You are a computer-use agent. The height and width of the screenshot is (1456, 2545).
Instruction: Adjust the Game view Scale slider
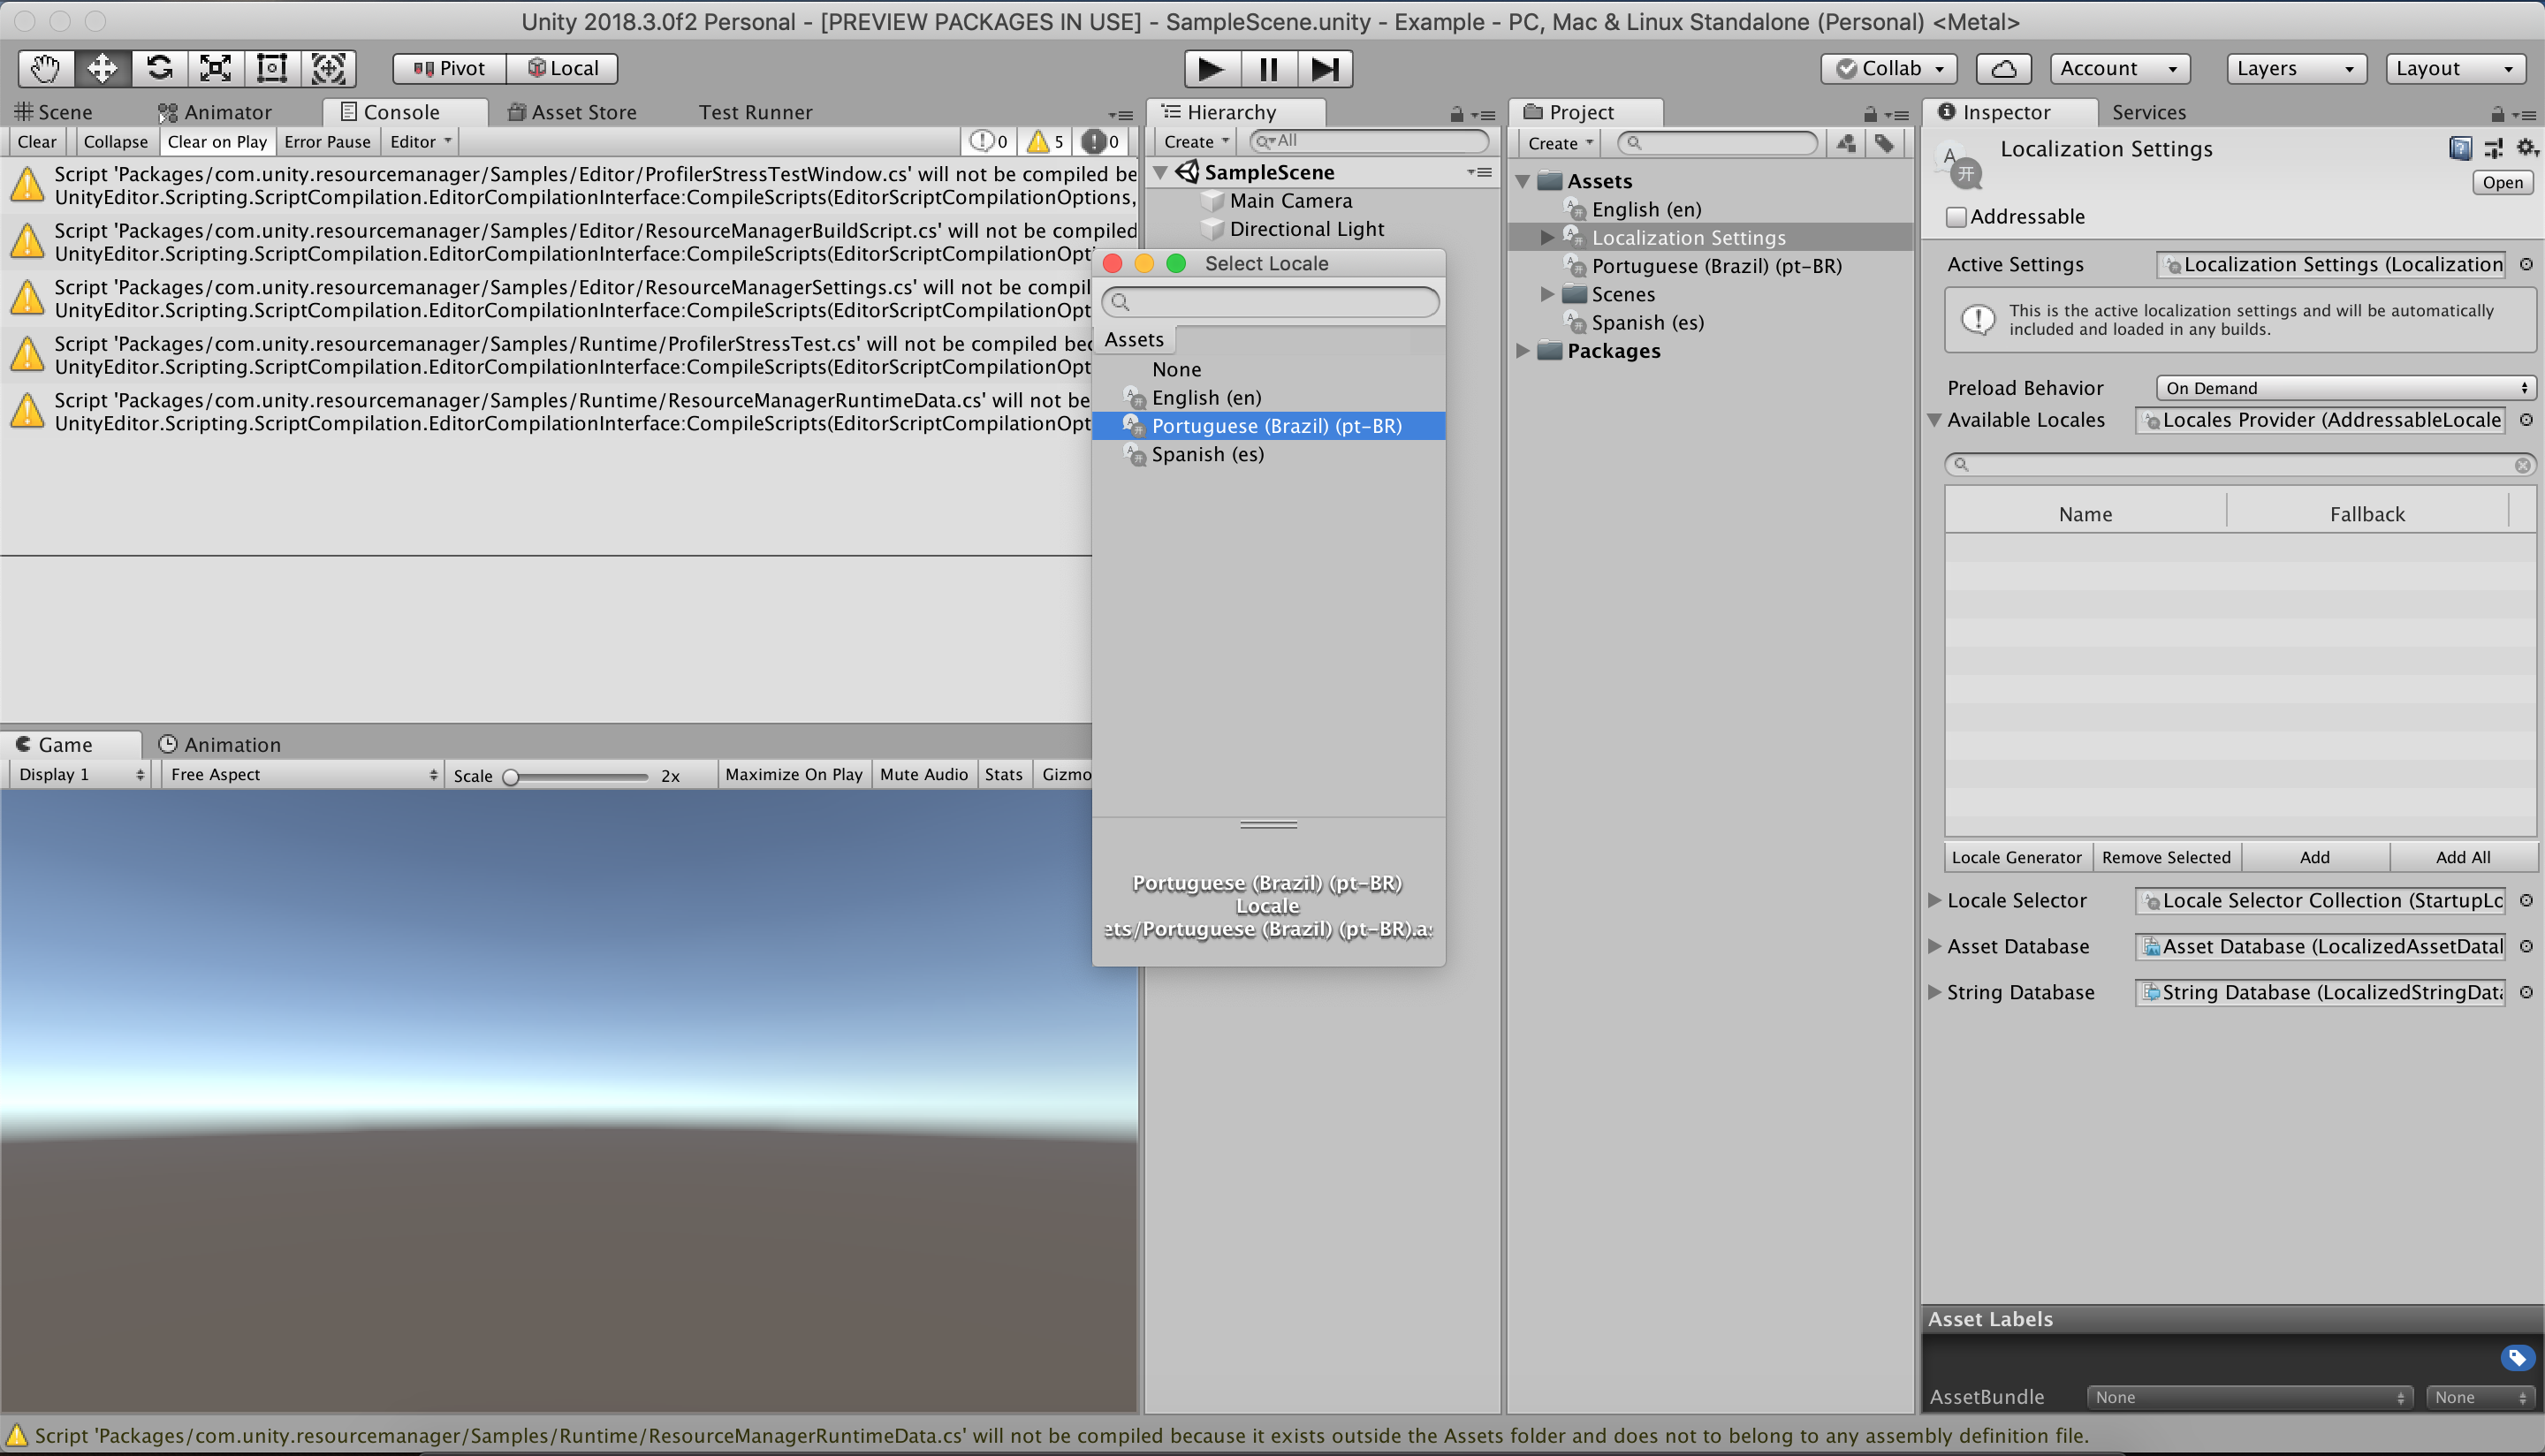(x=511, y=777)
